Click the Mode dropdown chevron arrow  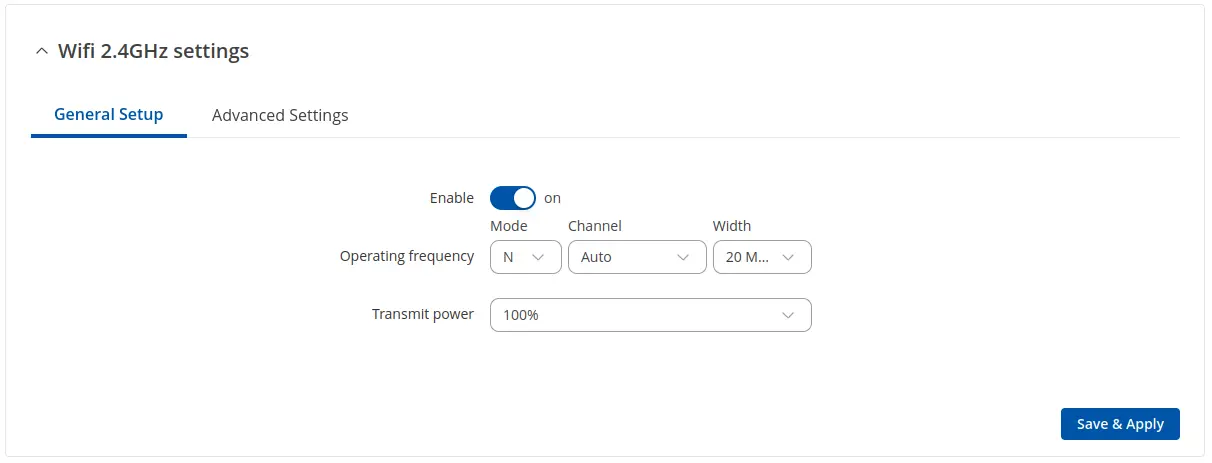pyautogui.click(x=540, y=257)
